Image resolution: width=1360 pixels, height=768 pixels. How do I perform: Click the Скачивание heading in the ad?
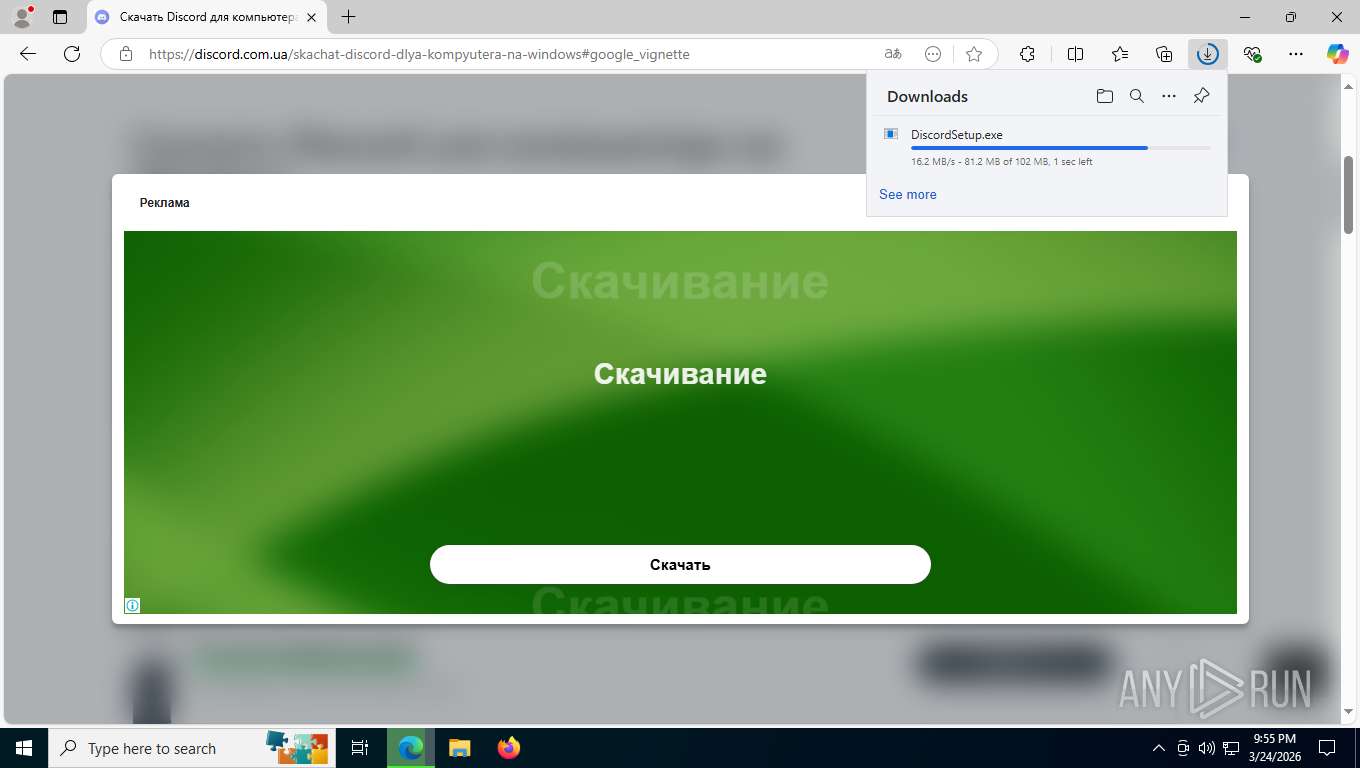tap(680, 373)
